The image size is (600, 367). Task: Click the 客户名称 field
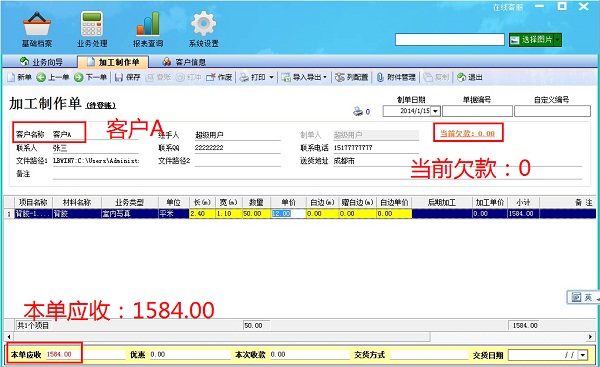pyautogui.click(x=95, y=135)
